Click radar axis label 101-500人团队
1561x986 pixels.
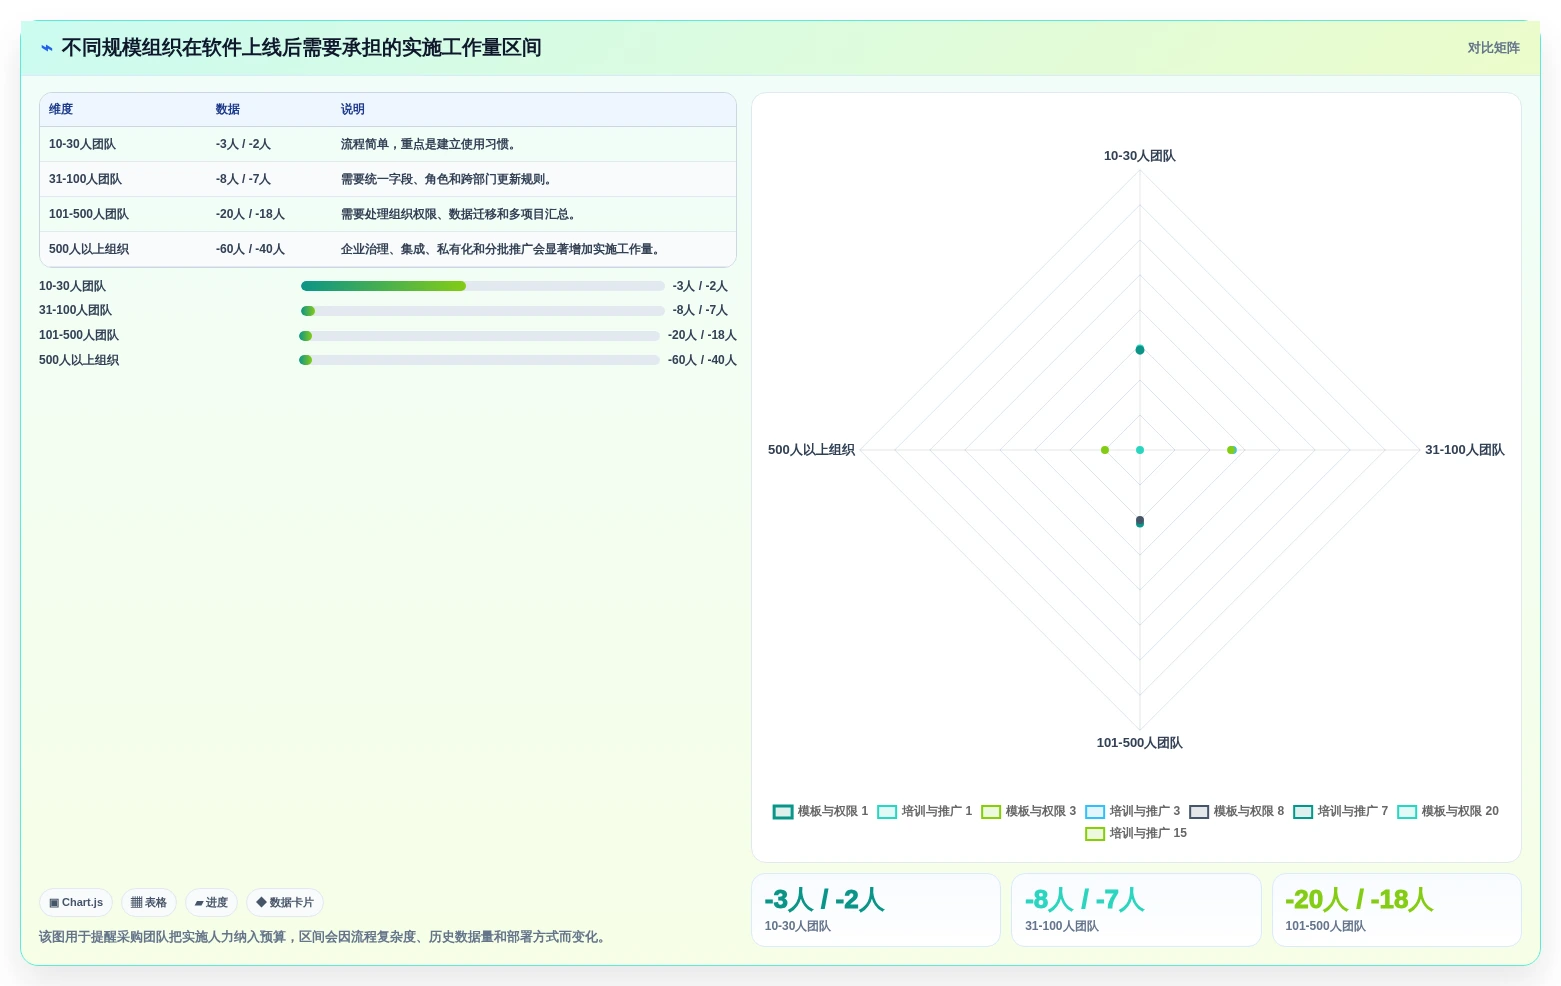point(1140,743)
